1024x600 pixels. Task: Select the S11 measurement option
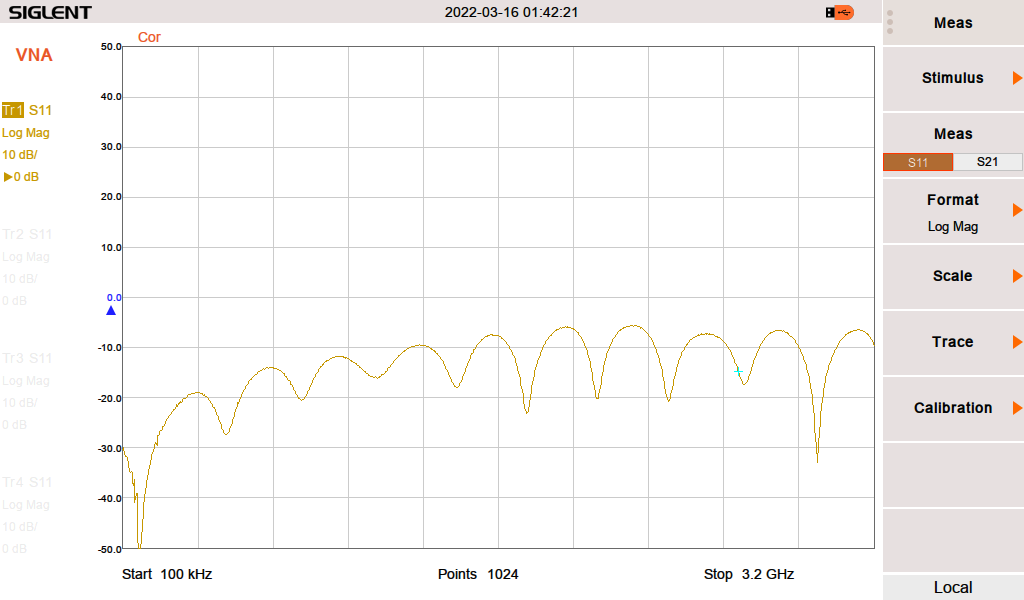click(917, 162)
